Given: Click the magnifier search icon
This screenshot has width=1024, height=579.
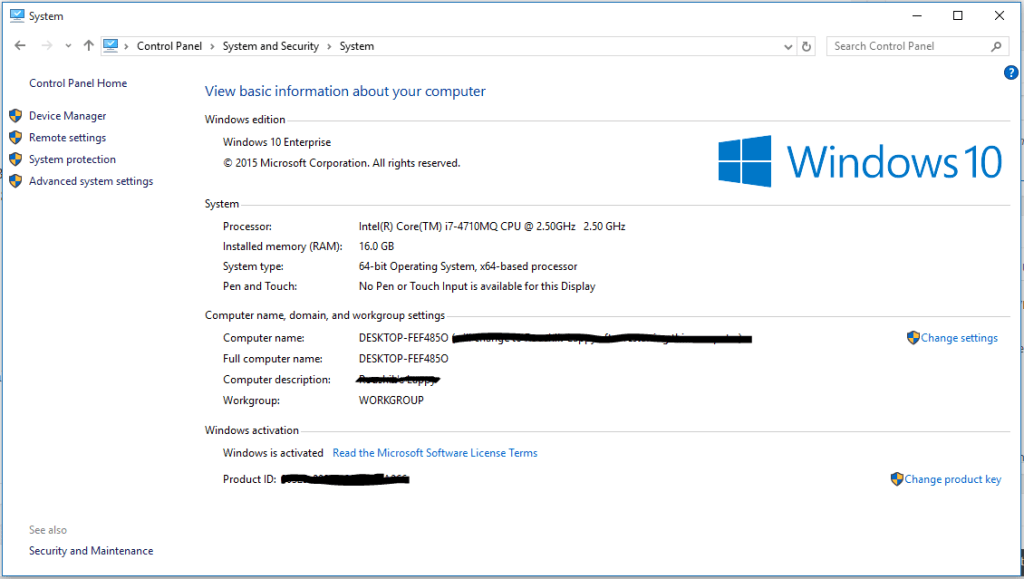Looking at the screenshot, I should pyautogui.click(x=996, y=46).
